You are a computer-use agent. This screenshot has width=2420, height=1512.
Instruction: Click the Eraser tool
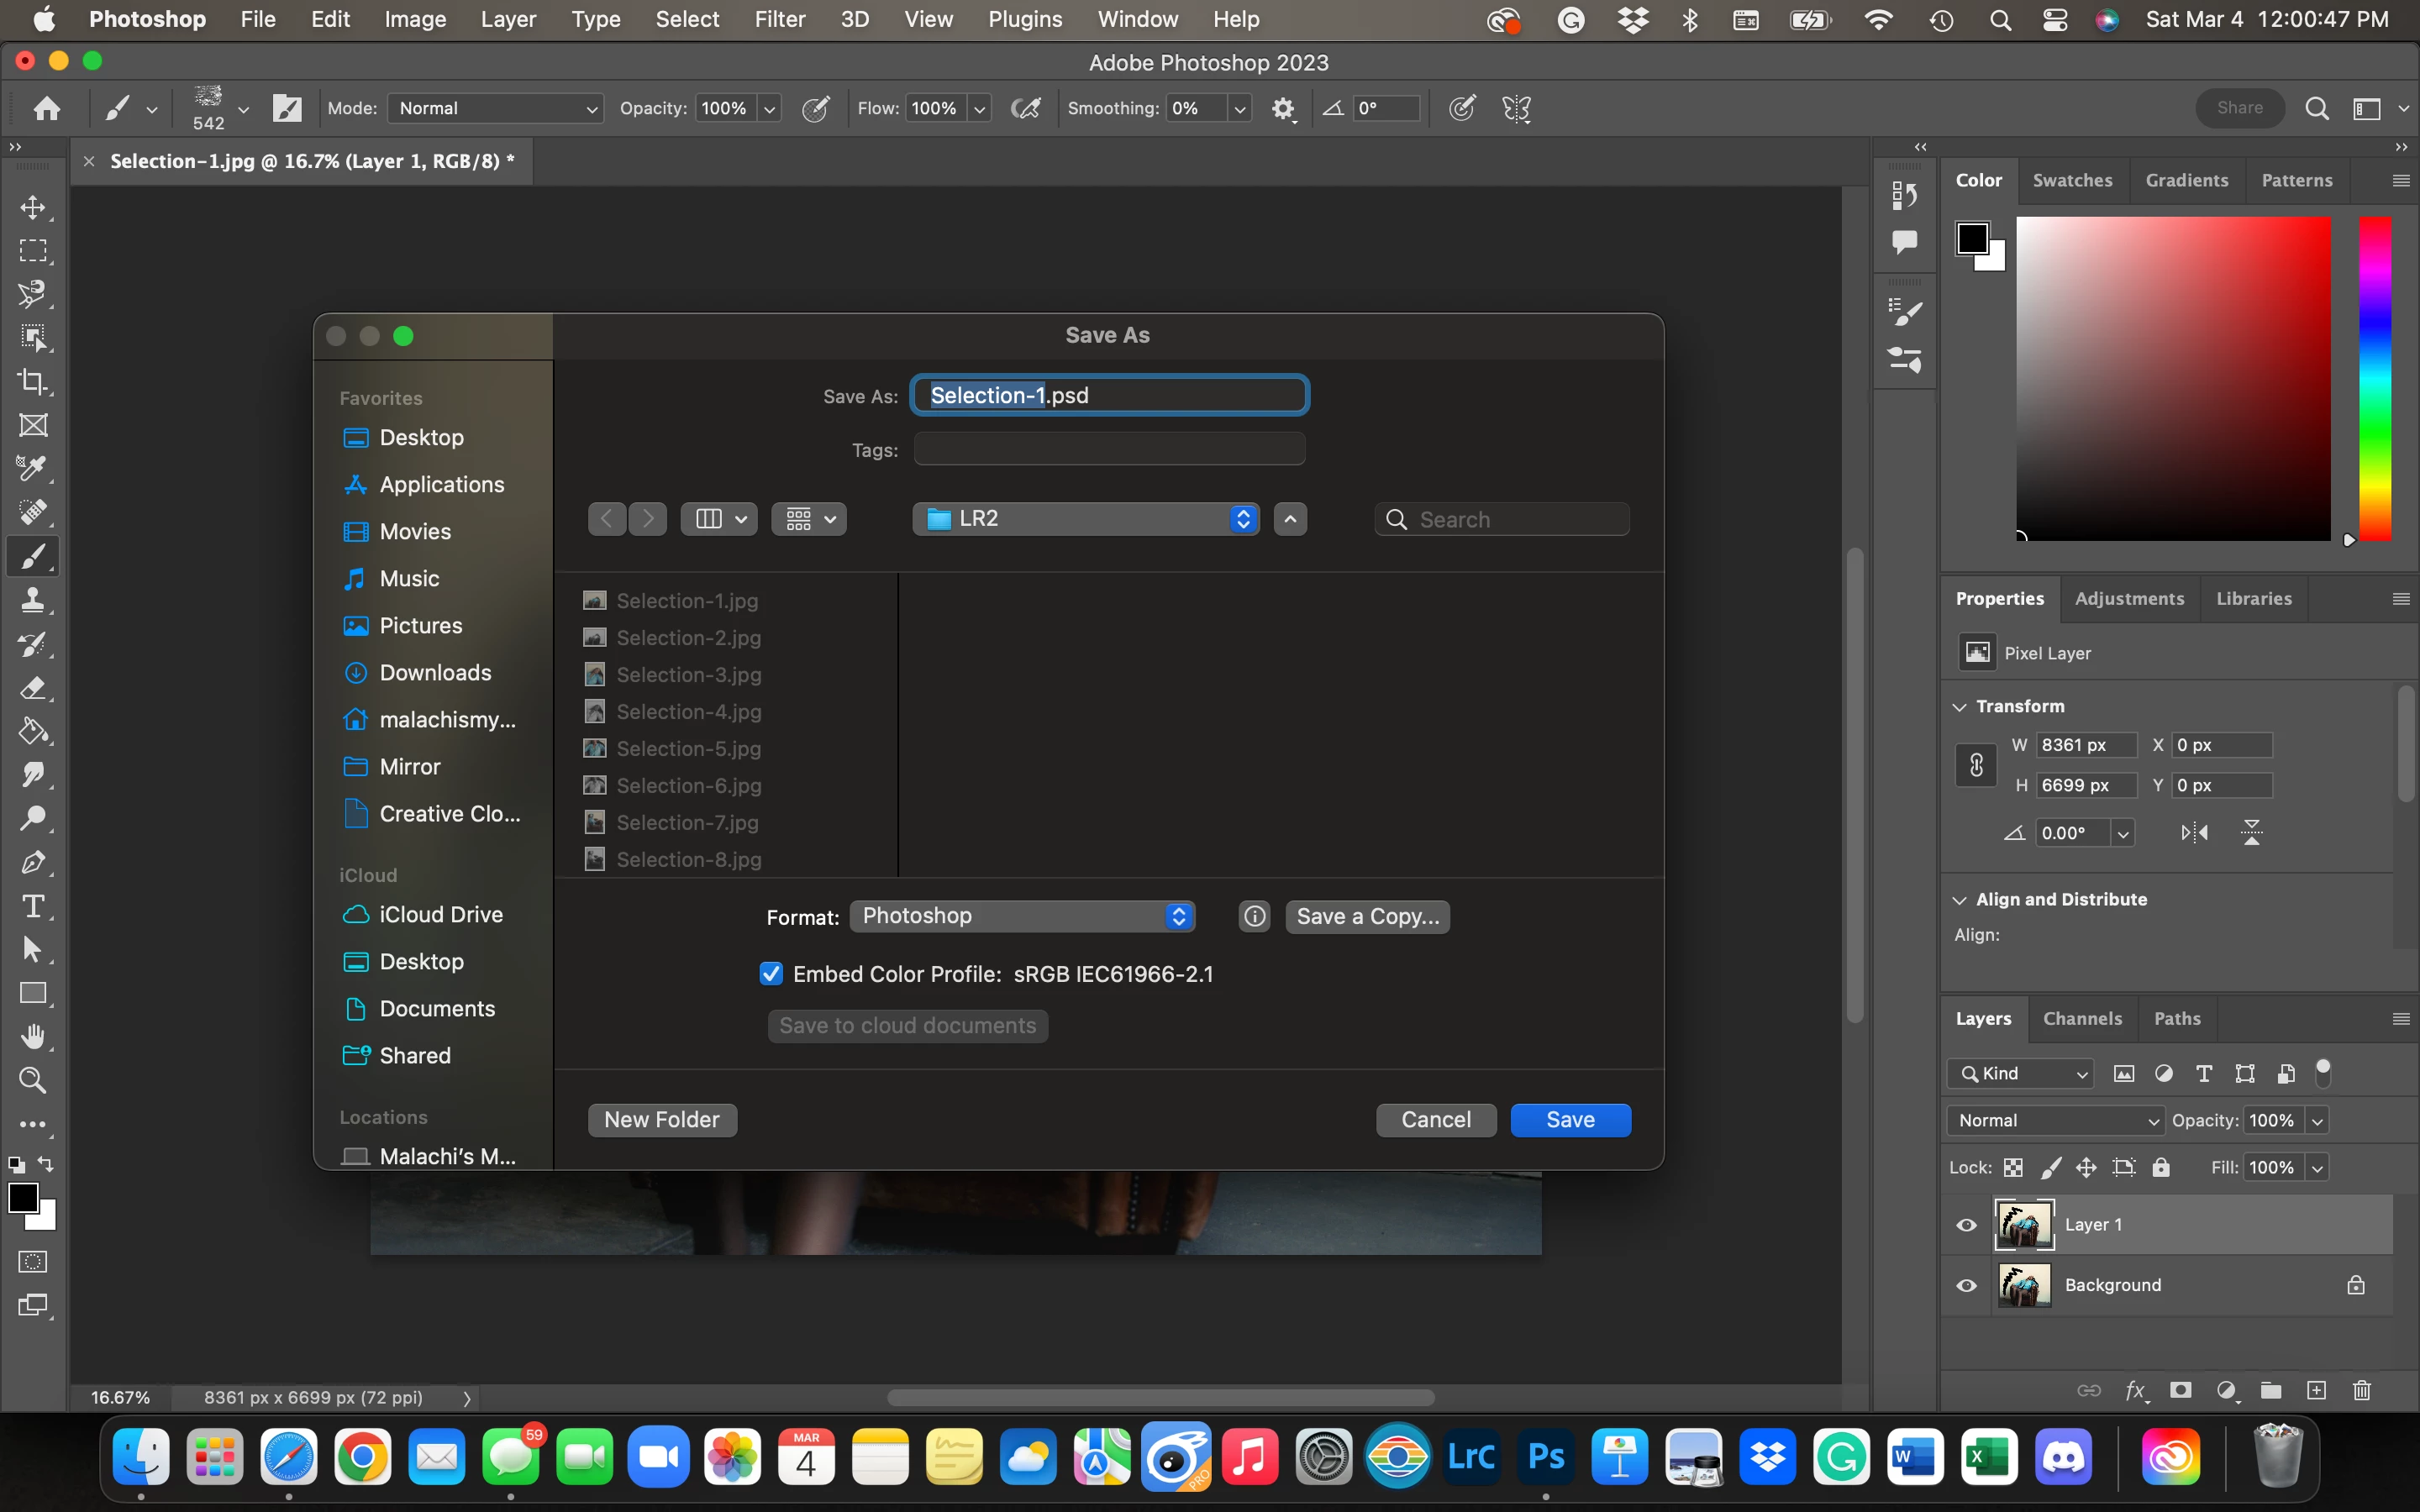[x=33, y=688]
